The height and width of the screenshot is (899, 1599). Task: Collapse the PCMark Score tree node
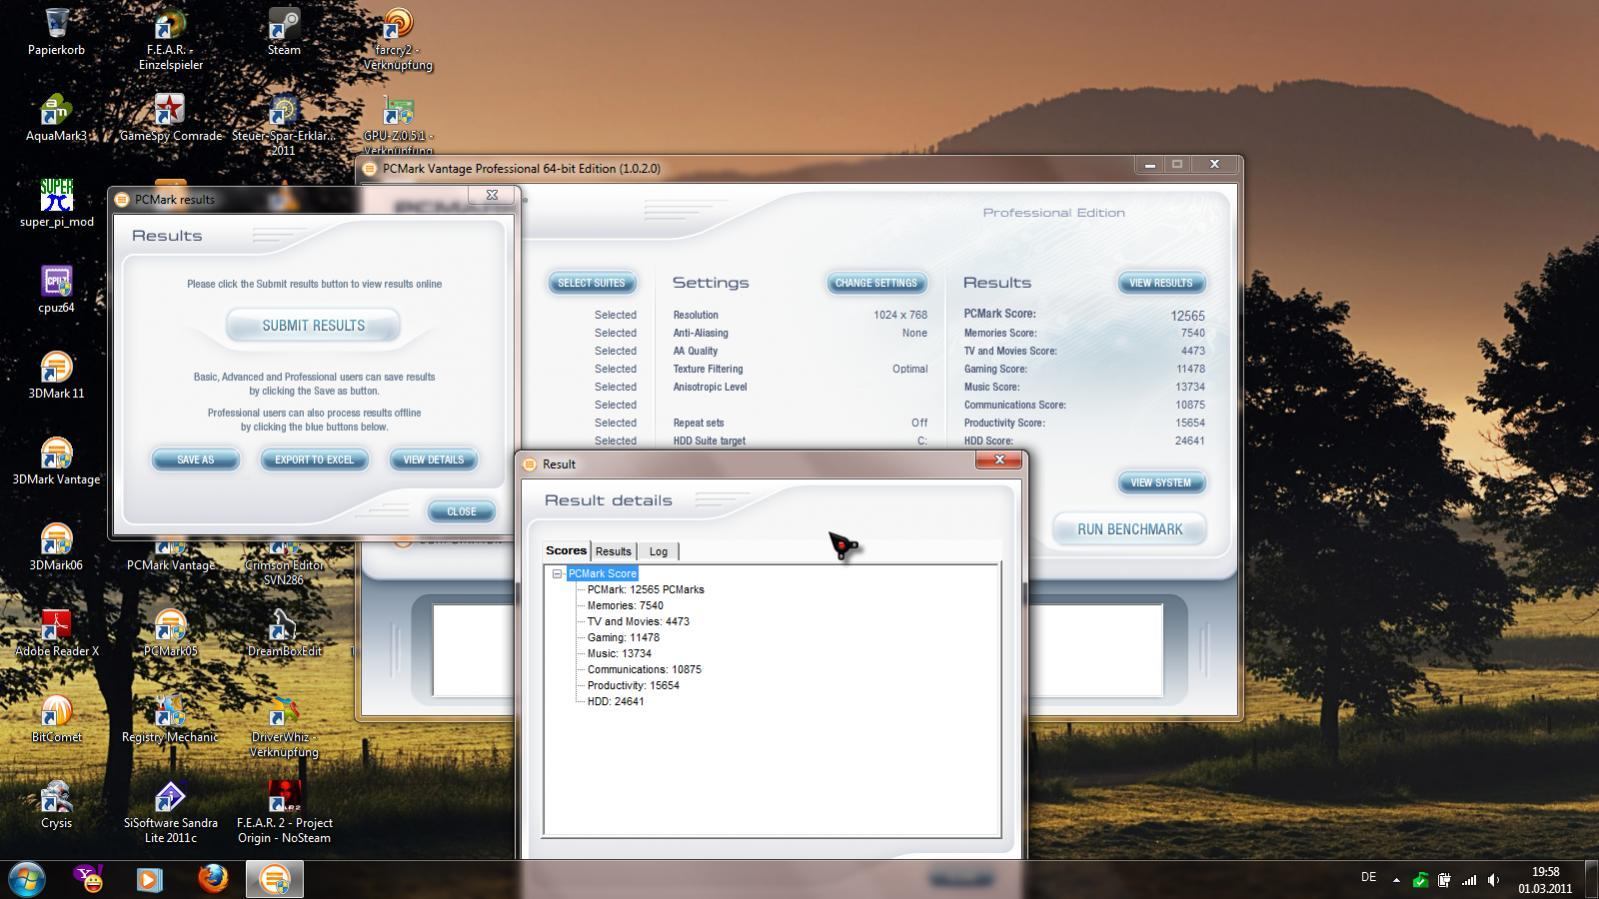557,574
